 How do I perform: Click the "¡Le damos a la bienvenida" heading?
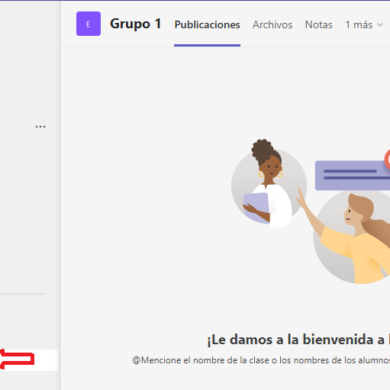pos(298,340)
